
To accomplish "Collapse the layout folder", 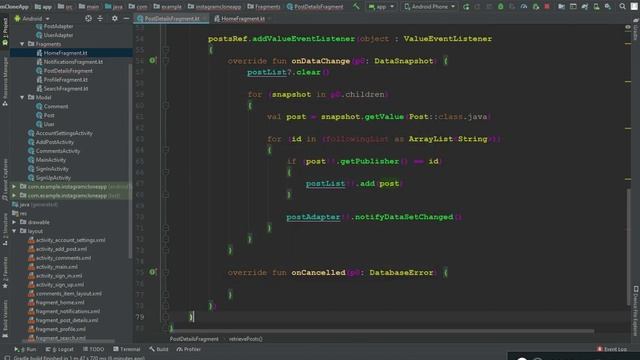I will (x=14, y=231).
